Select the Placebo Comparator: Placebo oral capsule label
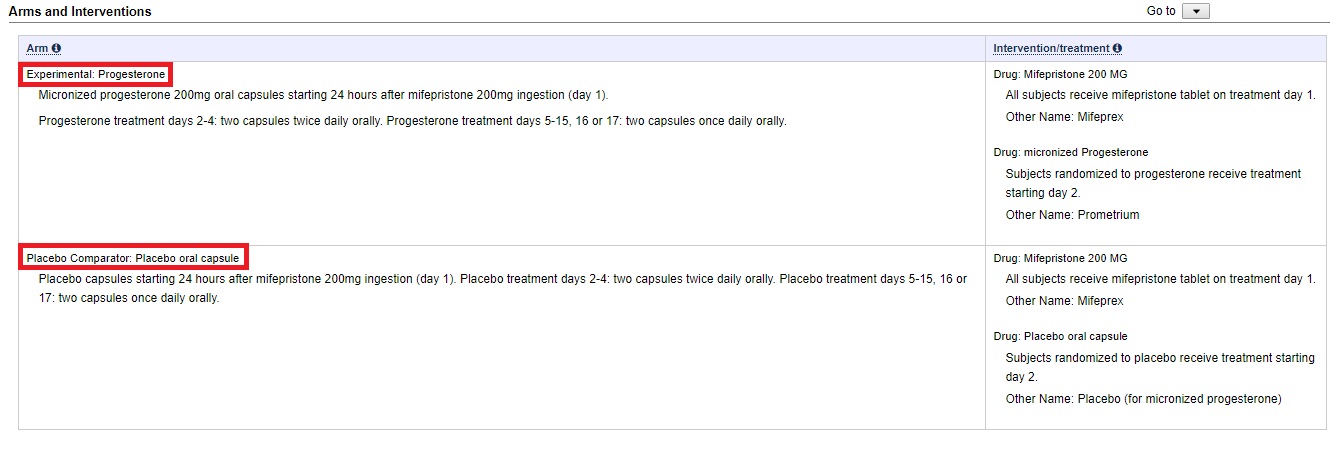 coord(133,258)
